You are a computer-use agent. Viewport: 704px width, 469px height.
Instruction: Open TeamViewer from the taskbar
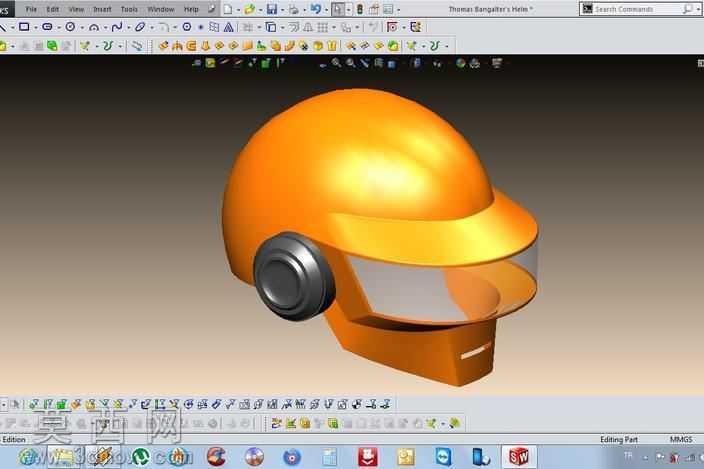click(444, 457)
